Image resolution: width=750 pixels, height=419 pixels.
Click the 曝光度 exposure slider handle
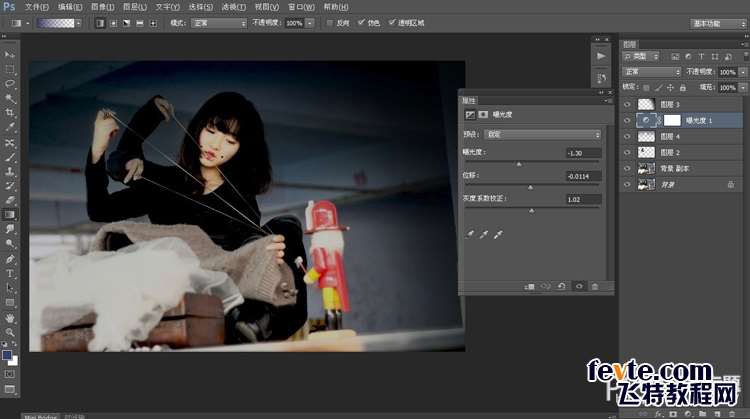tap(519, 164)
